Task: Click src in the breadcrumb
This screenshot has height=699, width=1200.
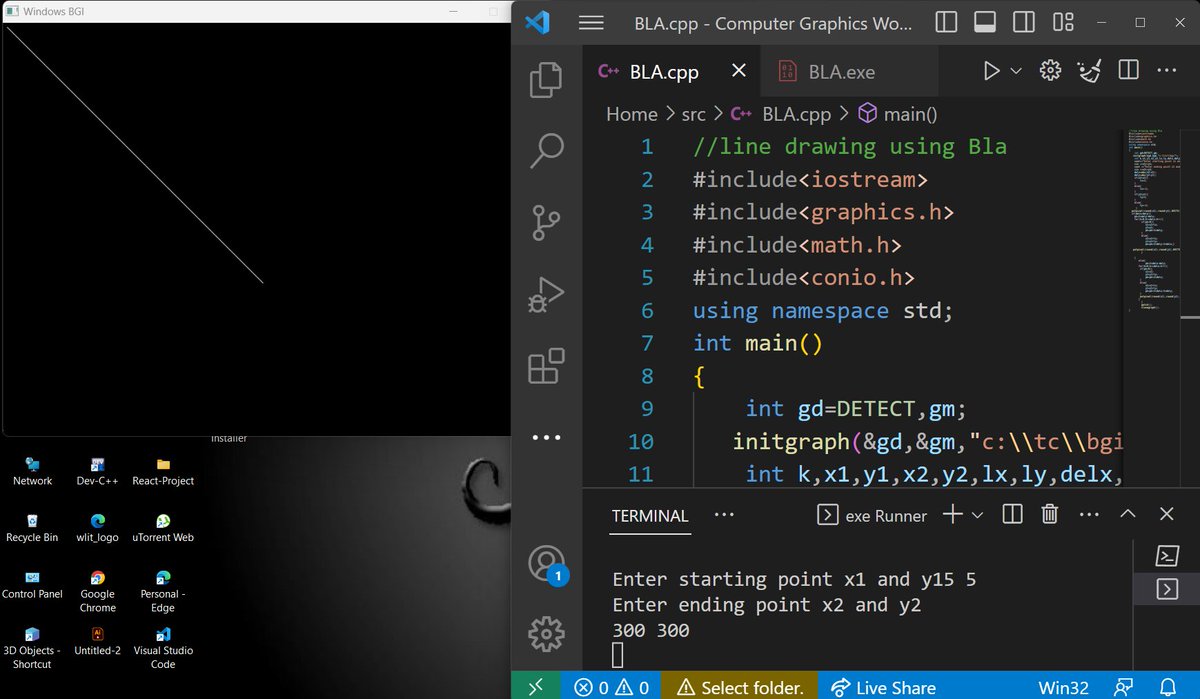Action: pos(693,114)
